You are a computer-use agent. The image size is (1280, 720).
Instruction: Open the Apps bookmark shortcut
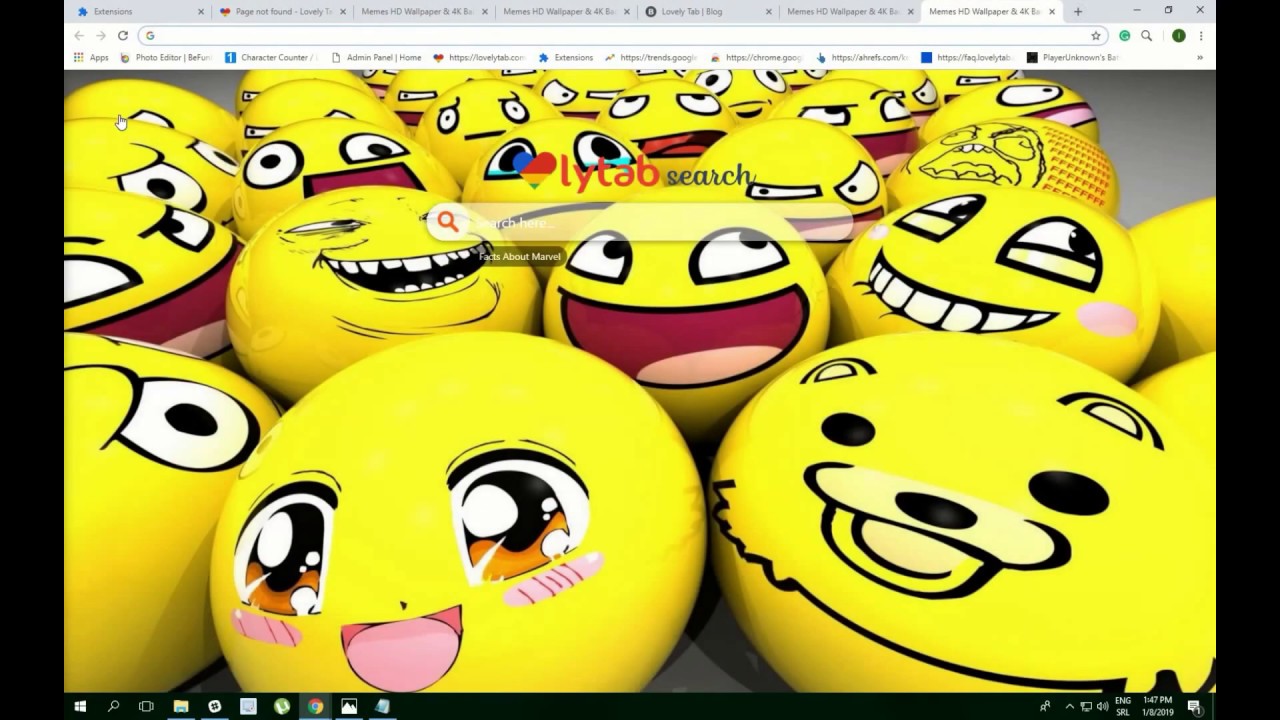[x=91, y=57]
